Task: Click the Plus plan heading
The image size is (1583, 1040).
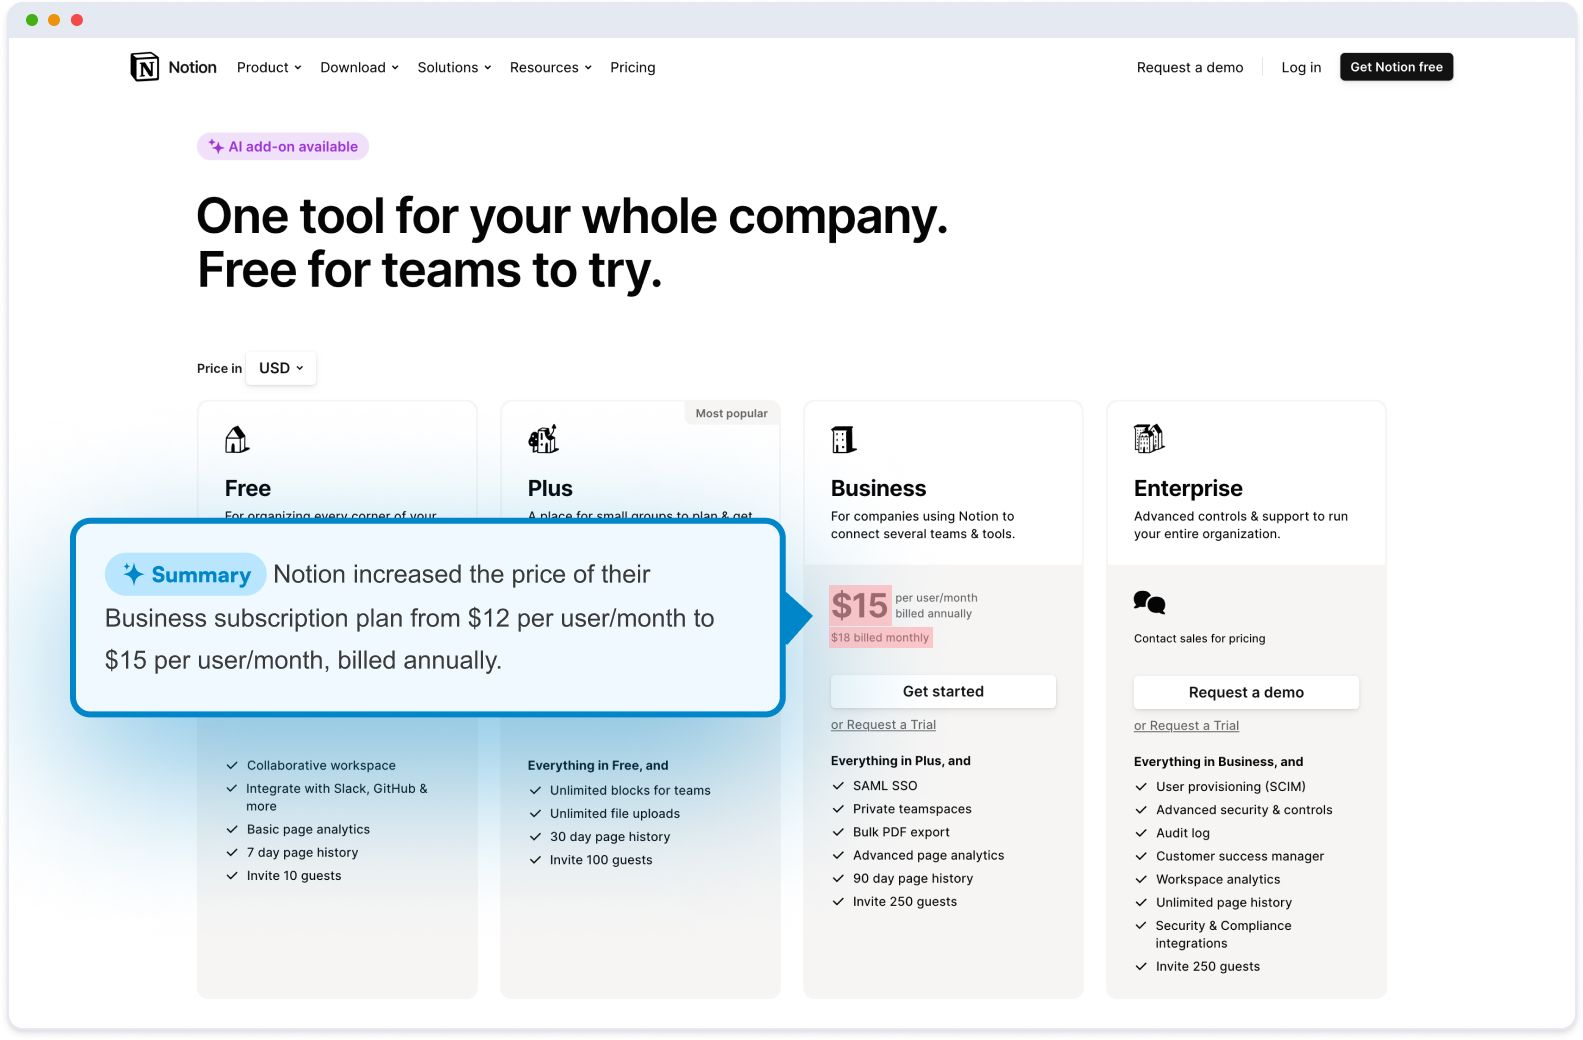Action: pos(550,488)
